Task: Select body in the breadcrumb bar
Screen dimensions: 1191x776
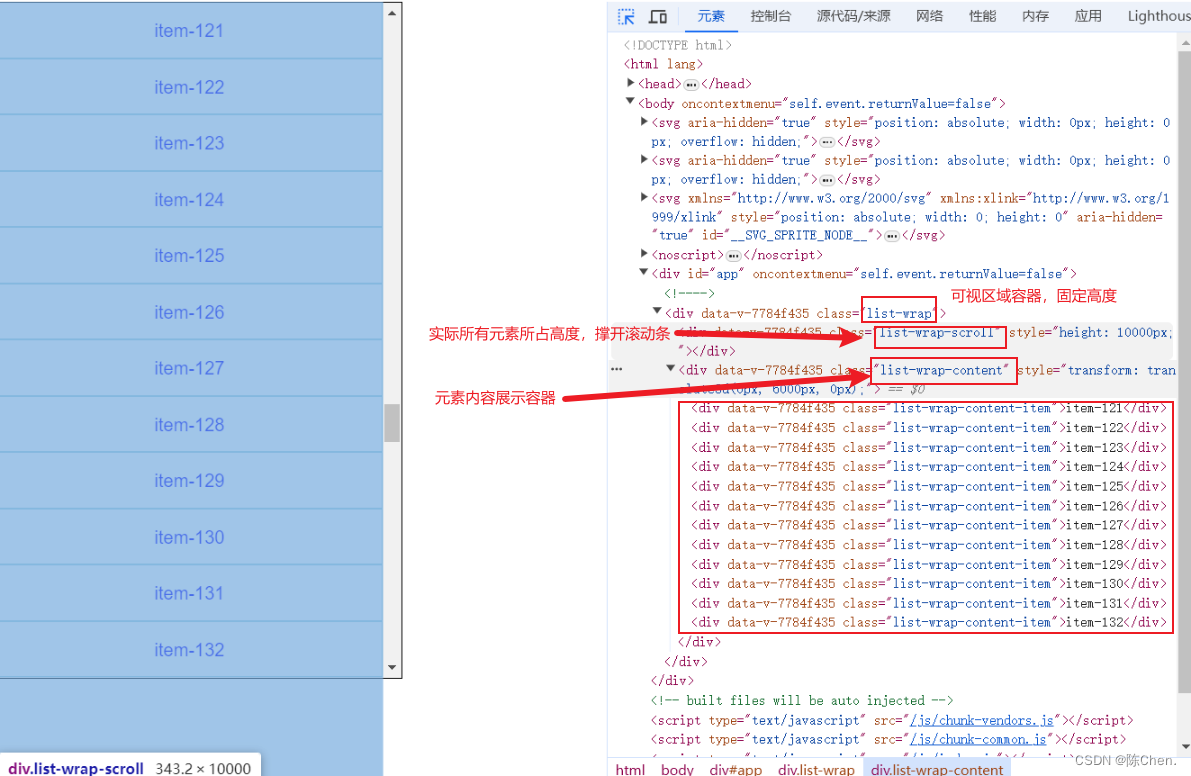Action: pyautogui.click(x=677, y=768)
